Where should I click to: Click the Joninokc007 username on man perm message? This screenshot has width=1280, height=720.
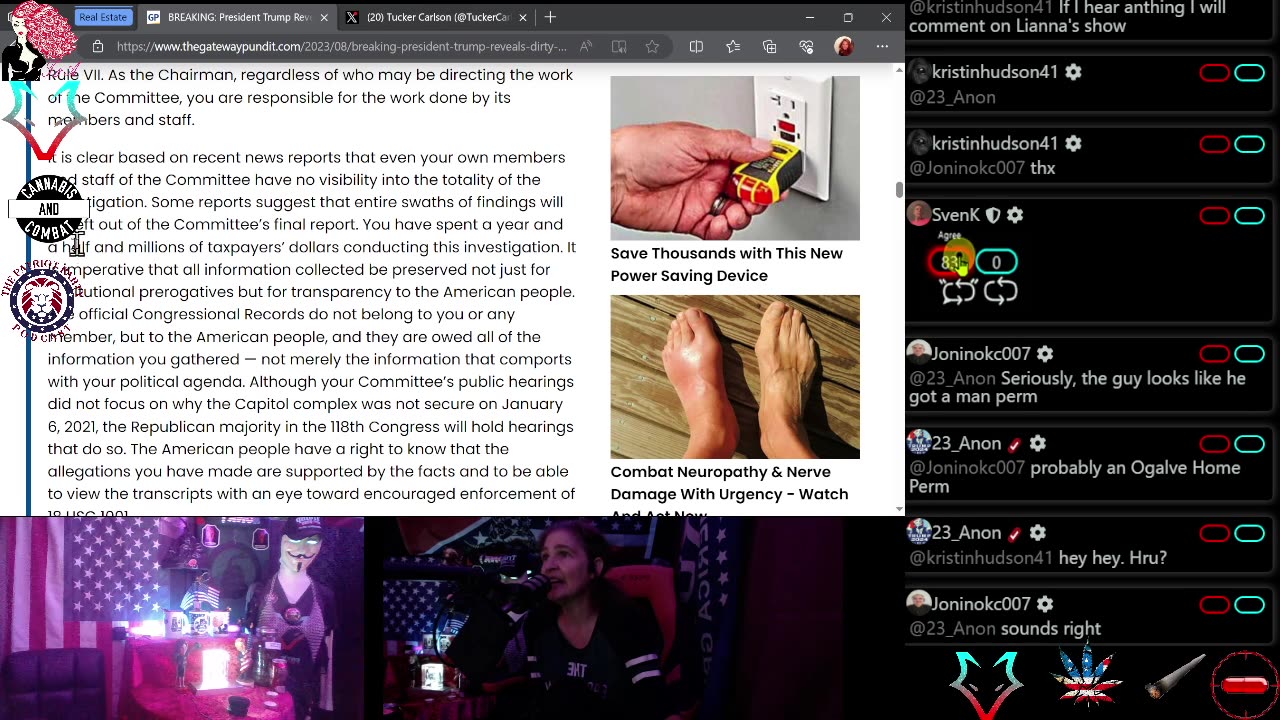pyautogui.click(x=980, y=354)
